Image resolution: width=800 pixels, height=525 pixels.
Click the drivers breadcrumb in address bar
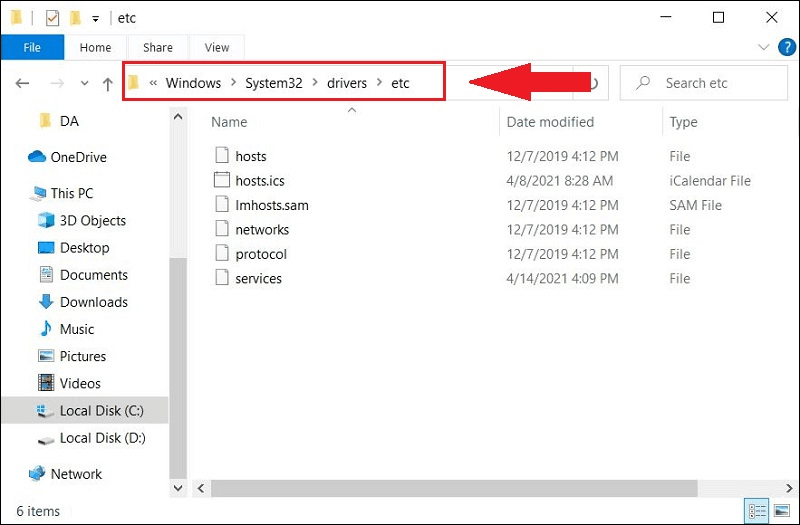coord(347,83)
